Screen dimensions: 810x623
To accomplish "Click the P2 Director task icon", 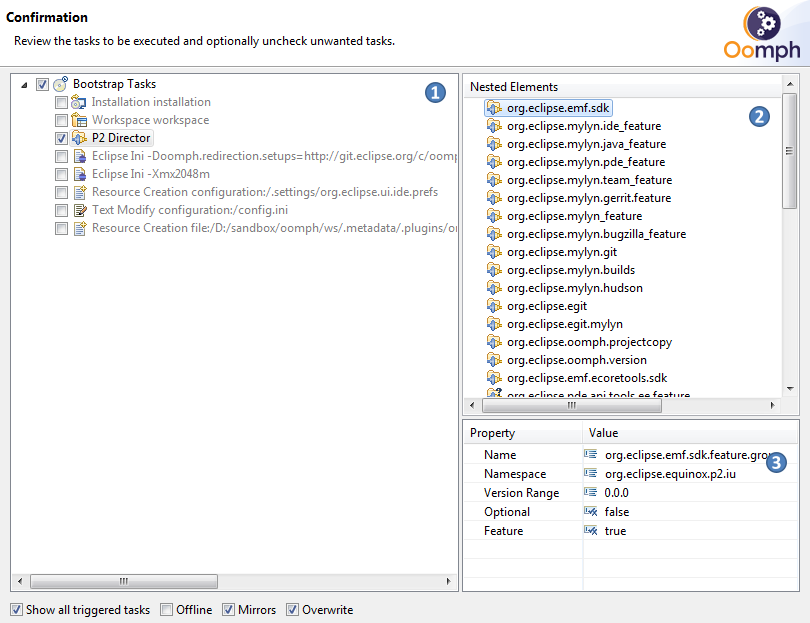I will click(x=79, y=138).
